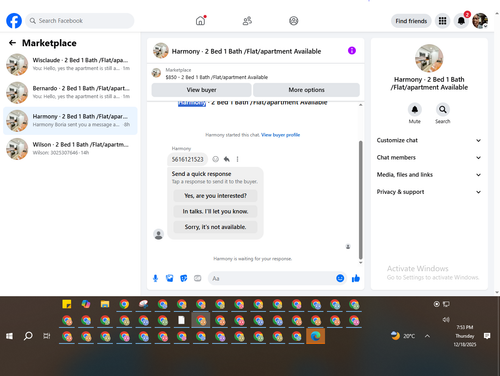Viewport: 500px width, 376px height.
Task: Open Facebook home via logo
Action: 14,21
